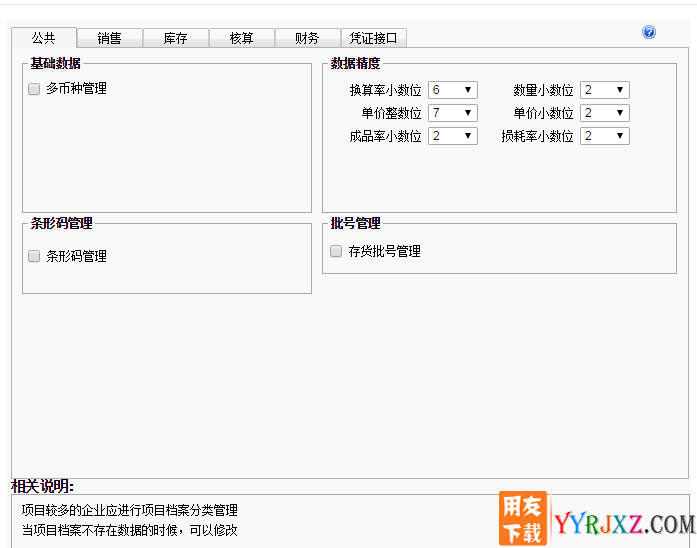Image resolution: width=697 pixels, height=548 pixels.
Task: Open the 数量小数位 dropdown
Action: (x=605, y=90)
